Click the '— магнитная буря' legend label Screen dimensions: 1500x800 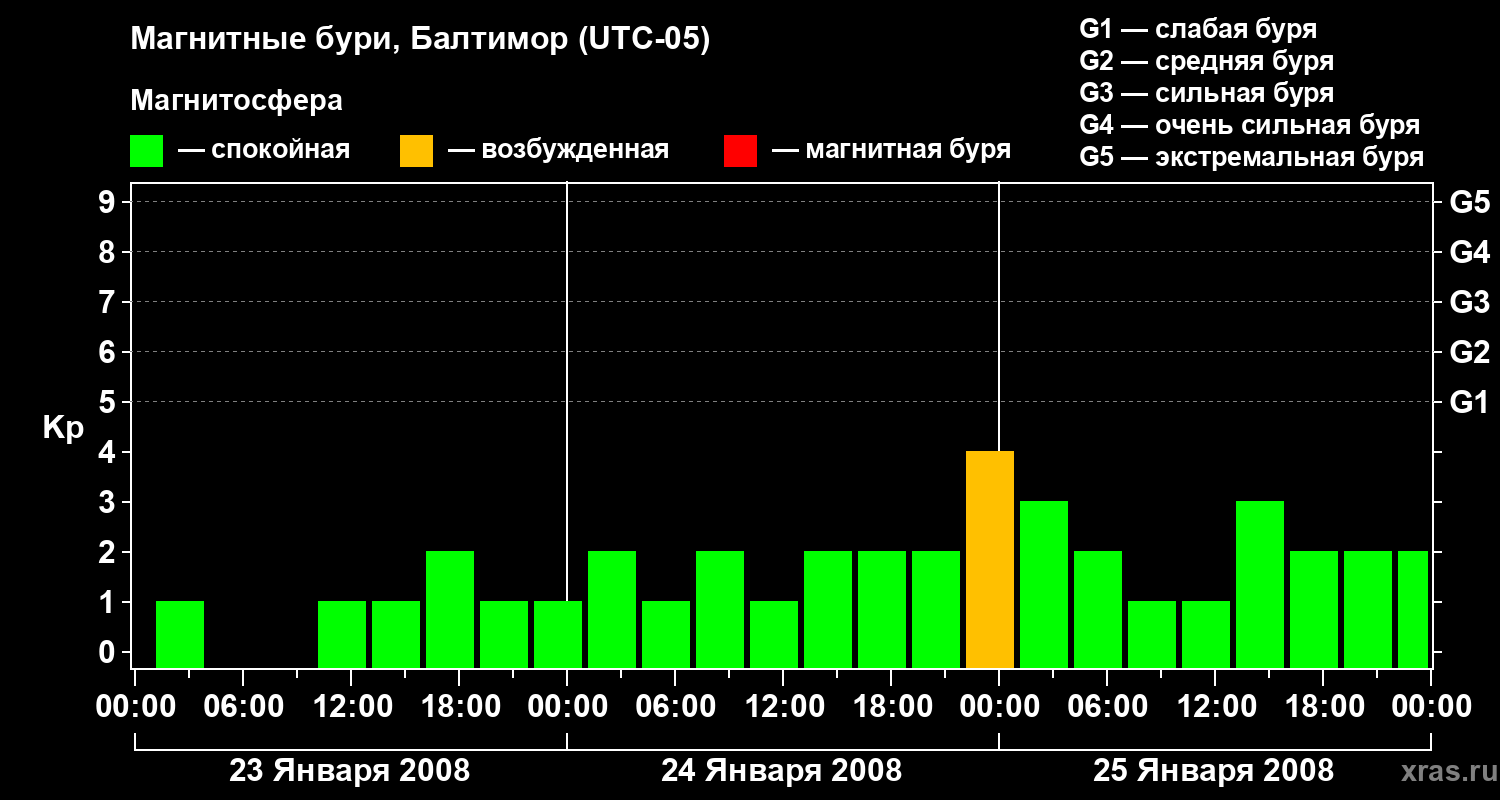click(892, 150)
